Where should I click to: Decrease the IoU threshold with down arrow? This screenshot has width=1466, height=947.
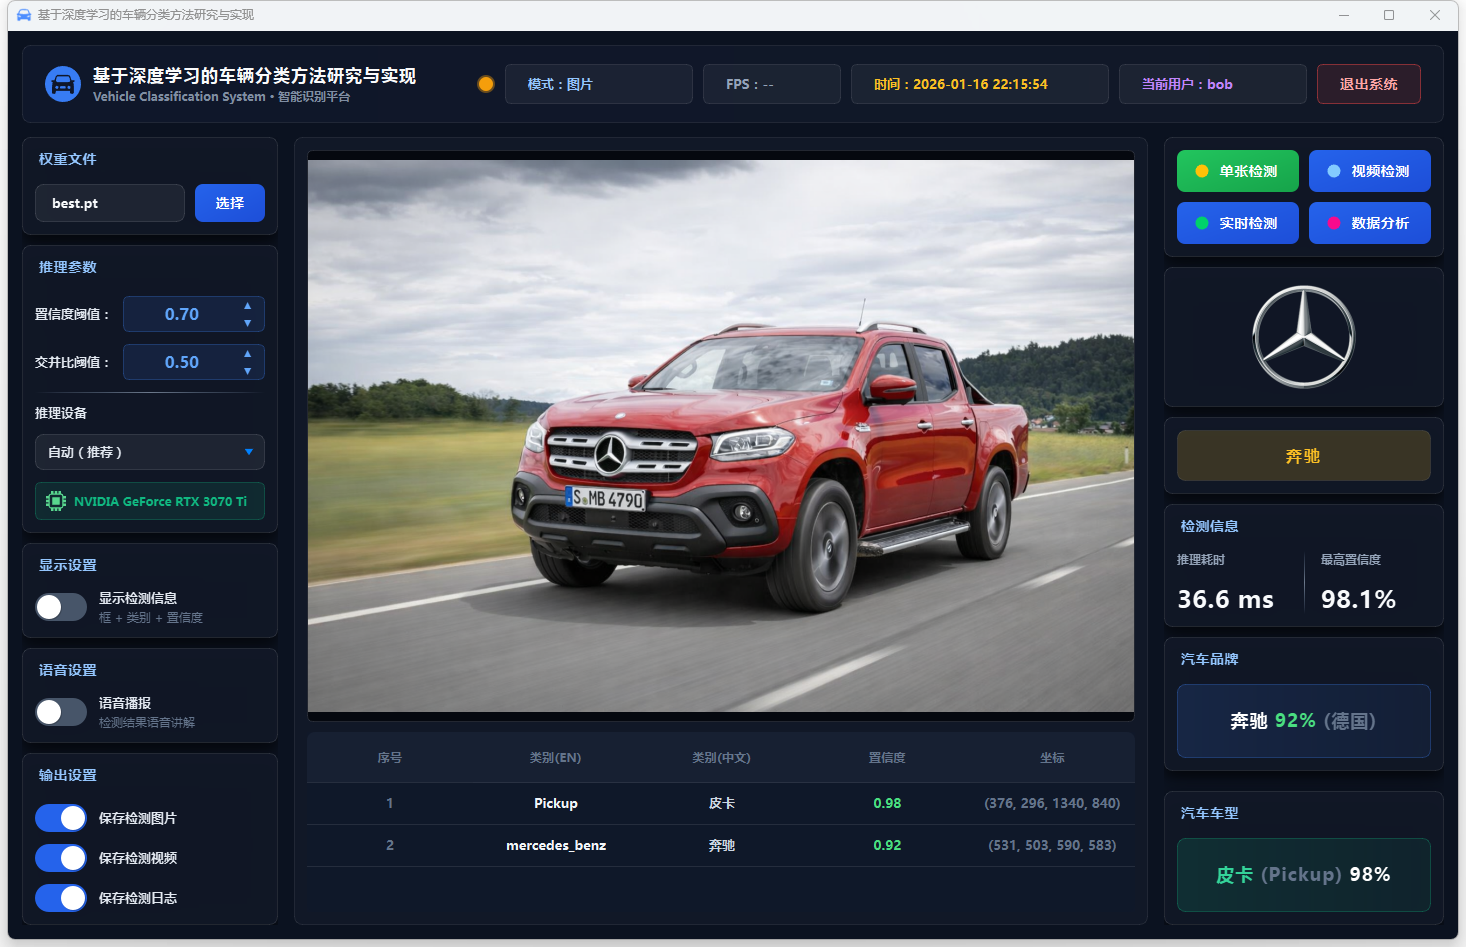tap(248, 371)
